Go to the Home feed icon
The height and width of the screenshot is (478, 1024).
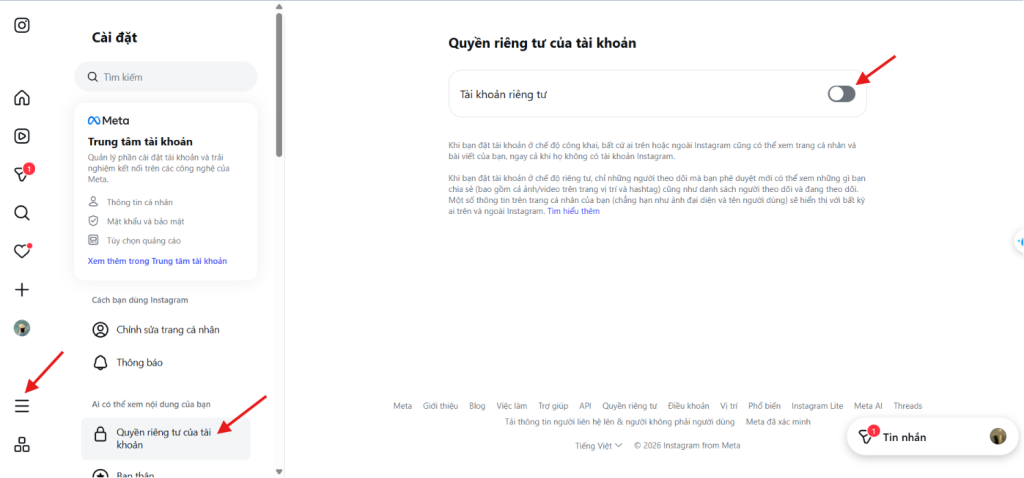click(22, 99)
